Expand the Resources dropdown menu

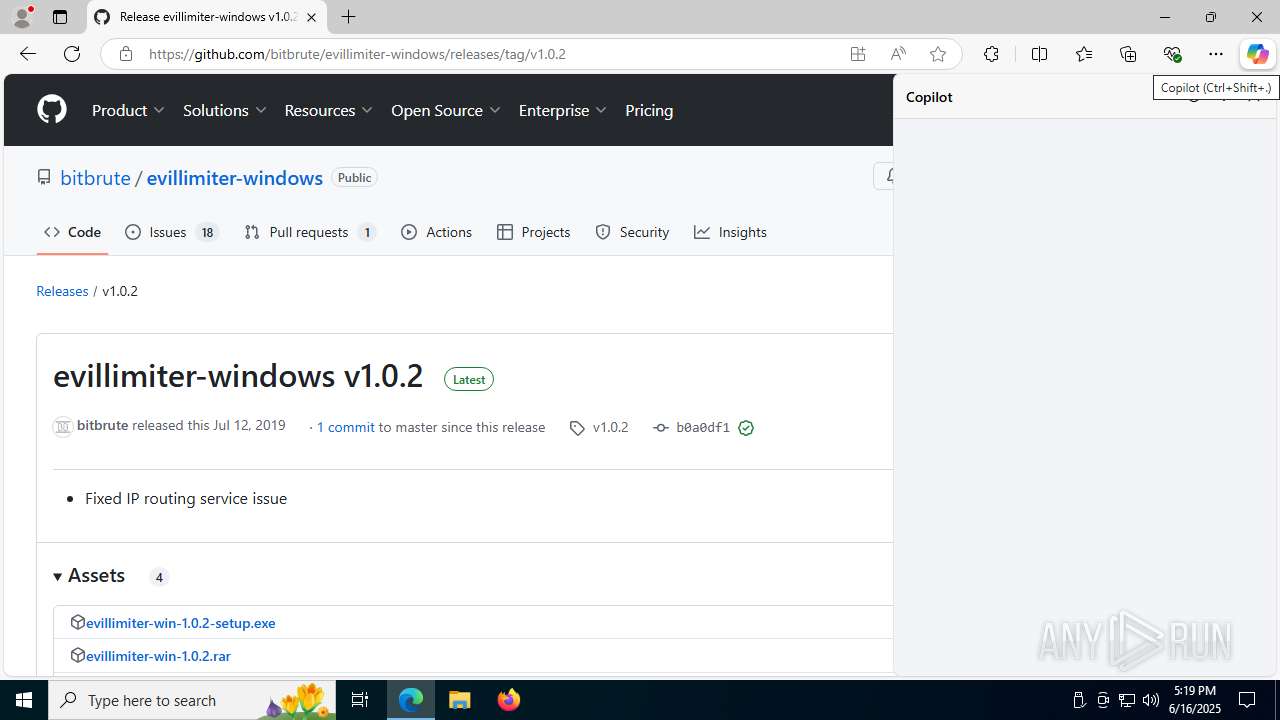pyautogui.click(x=329, y=110)
